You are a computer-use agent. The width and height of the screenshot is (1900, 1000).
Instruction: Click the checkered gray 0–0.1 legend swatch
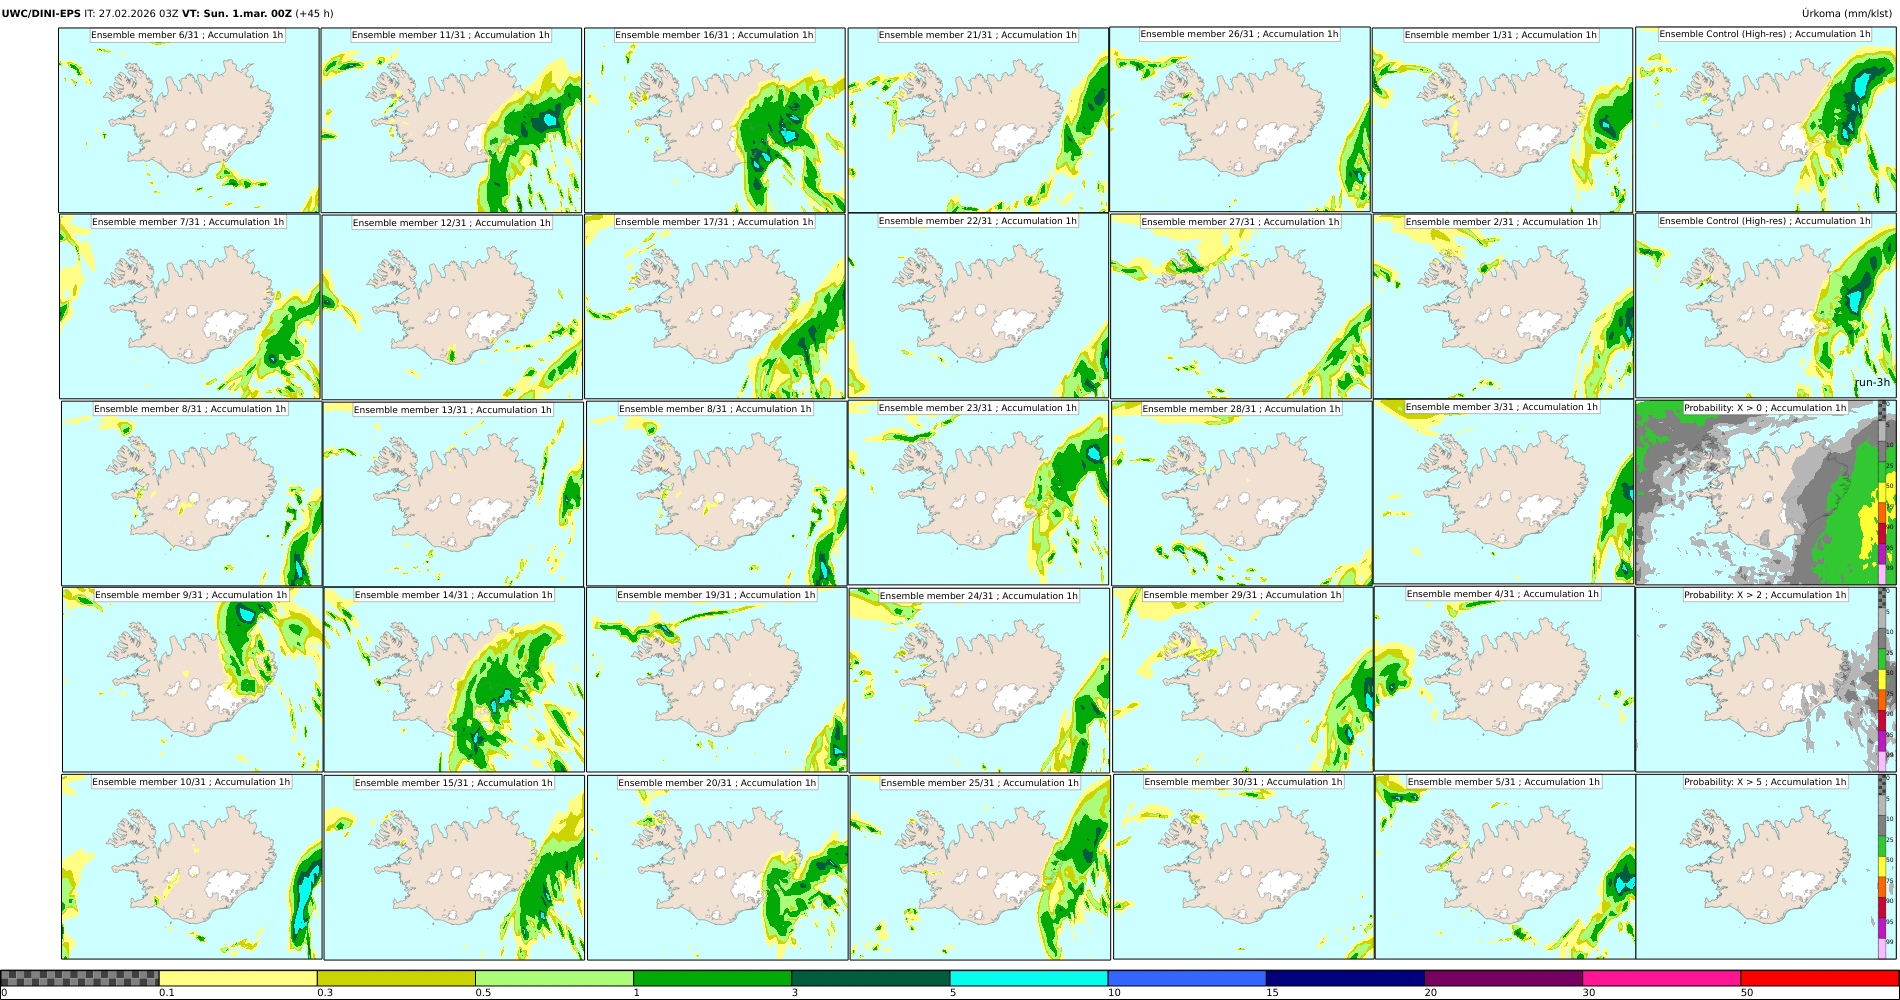click(80, 978)
